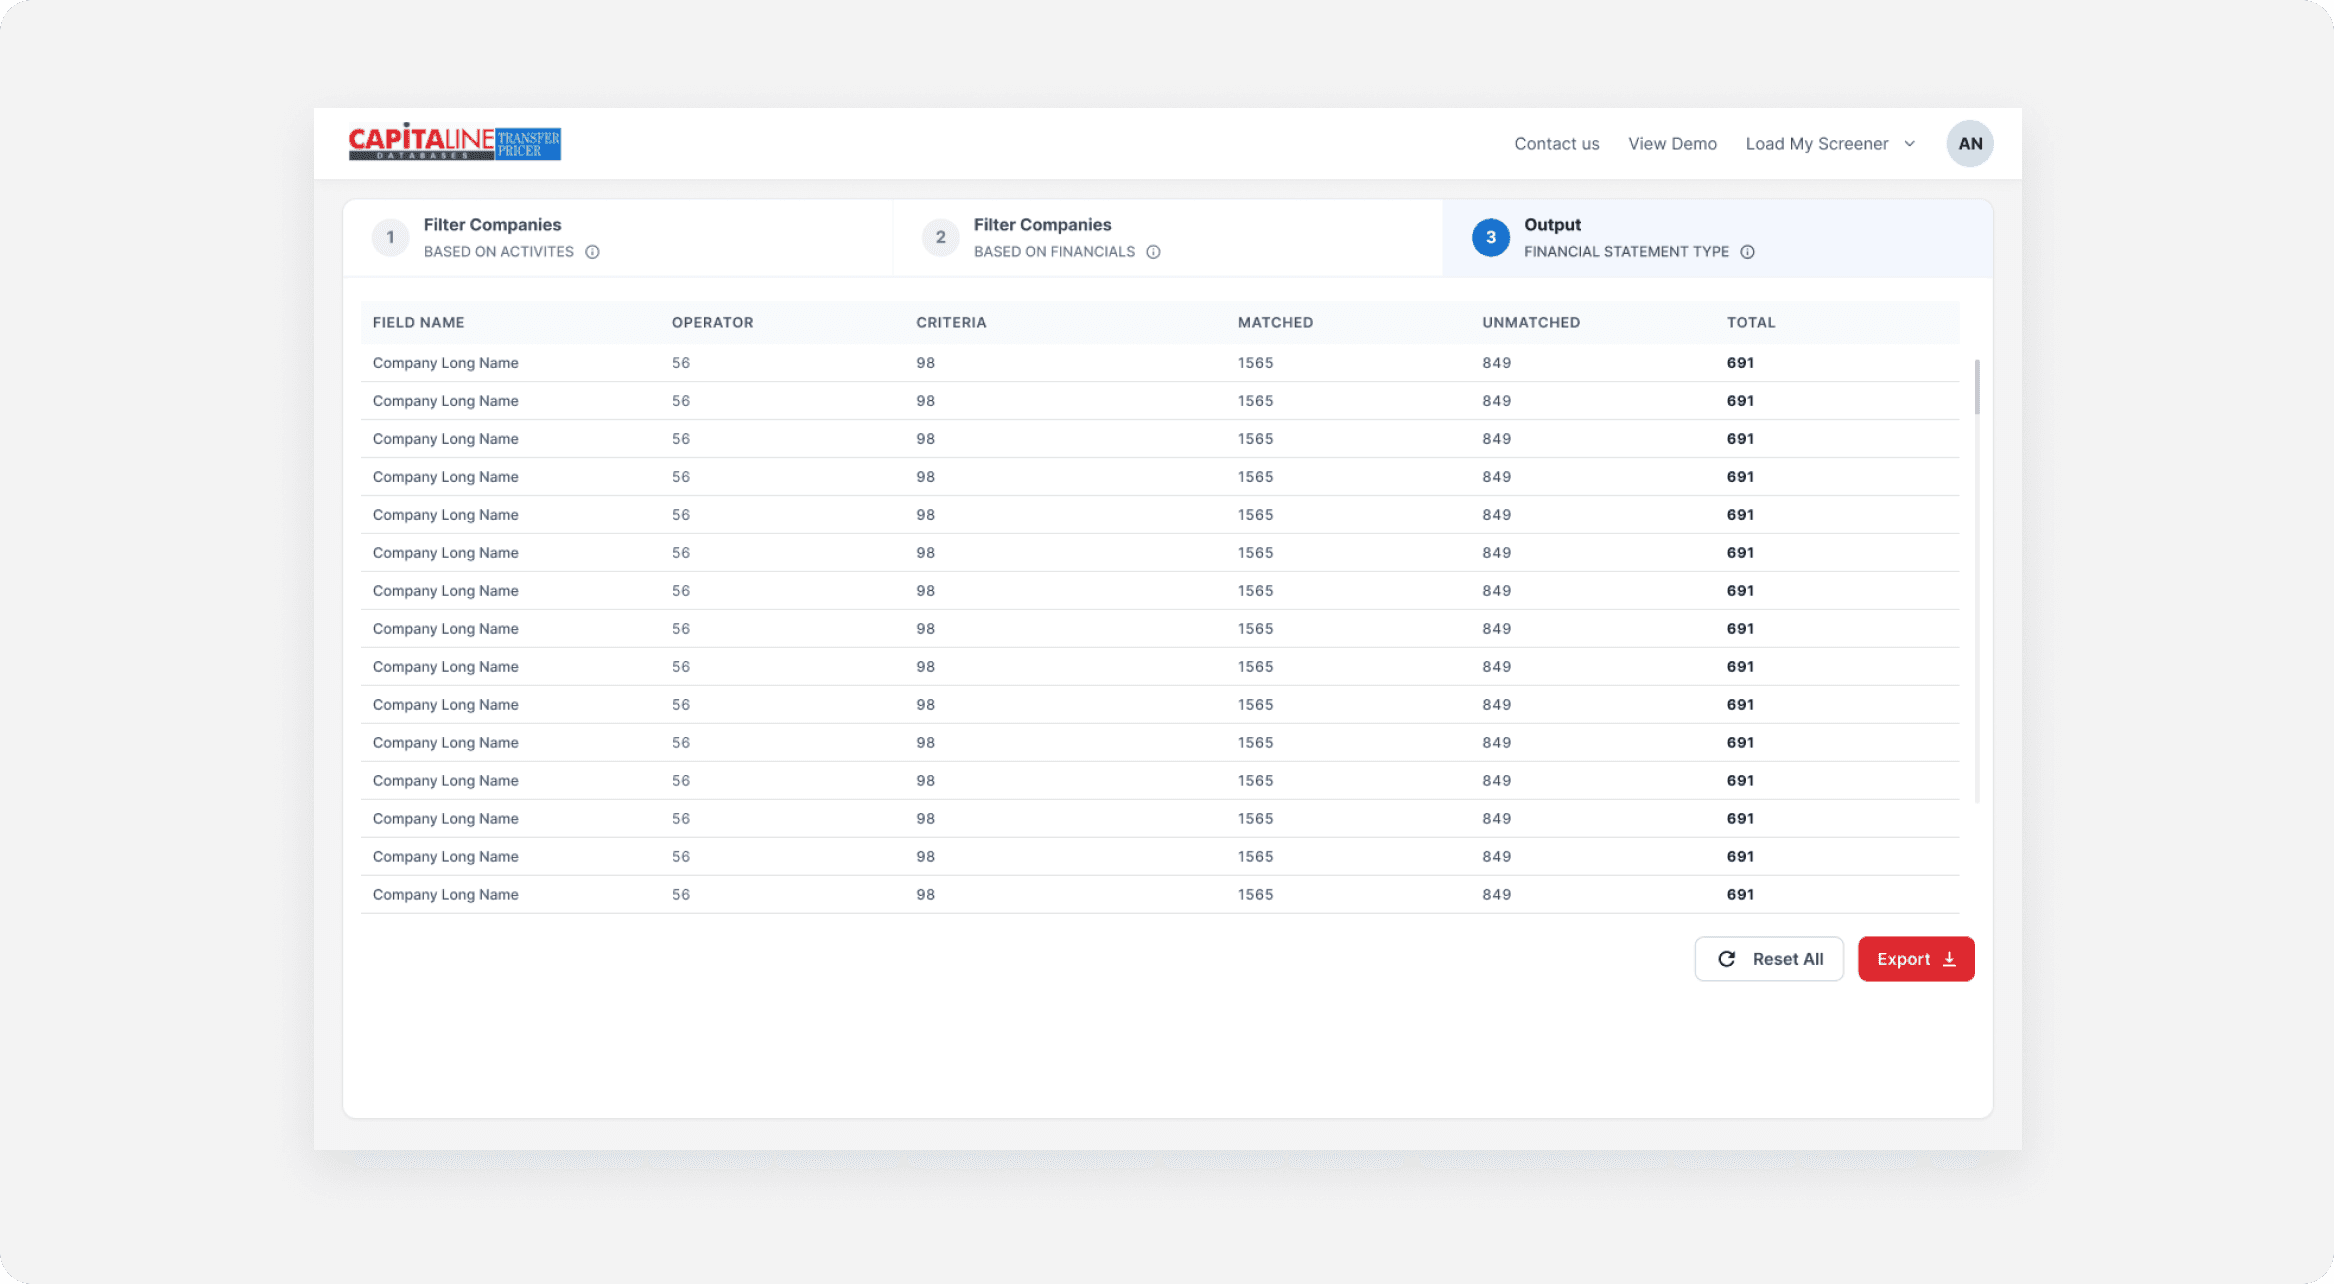Image resolution: width=2334 pixels, height=1284 pixels.
Task: Click the MATCHED column header
Action: (x=1275, y=323)
